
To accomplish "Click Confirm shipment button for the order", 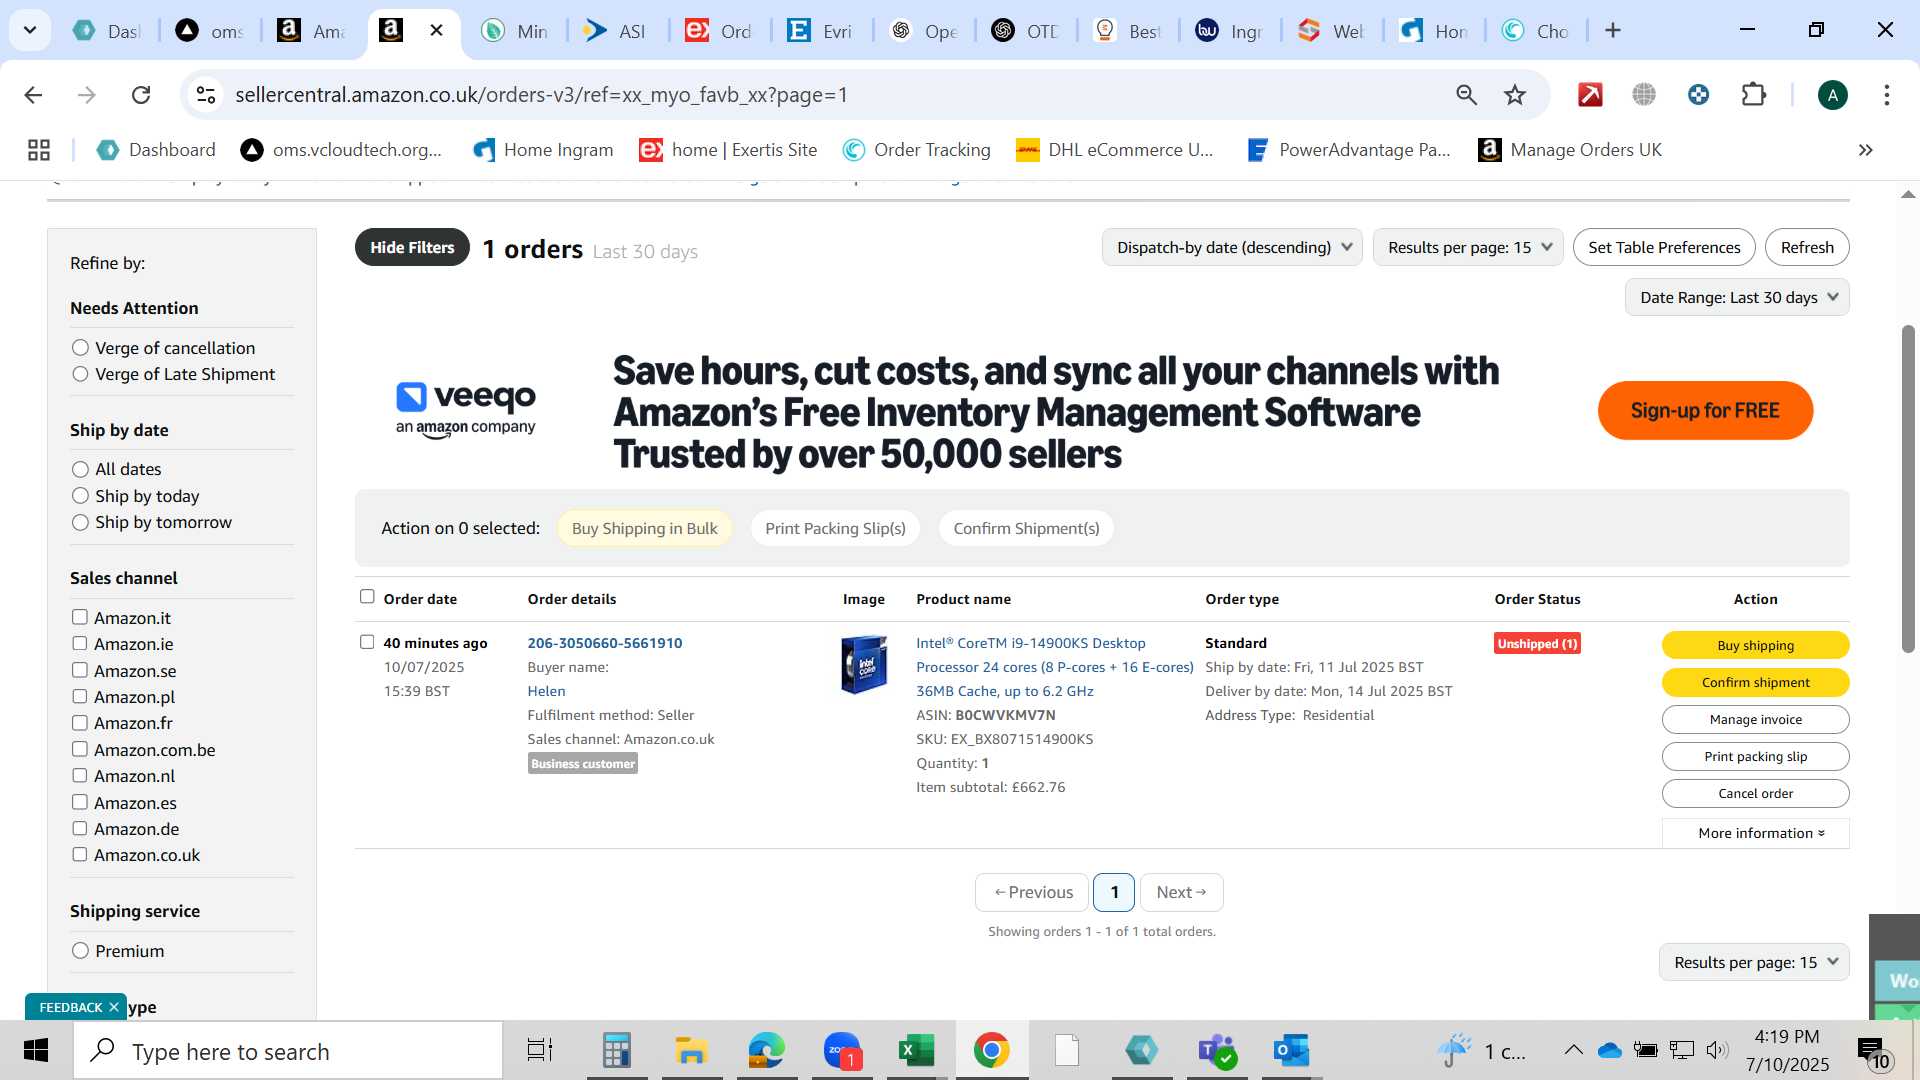I will click(x=1755, y=682).
